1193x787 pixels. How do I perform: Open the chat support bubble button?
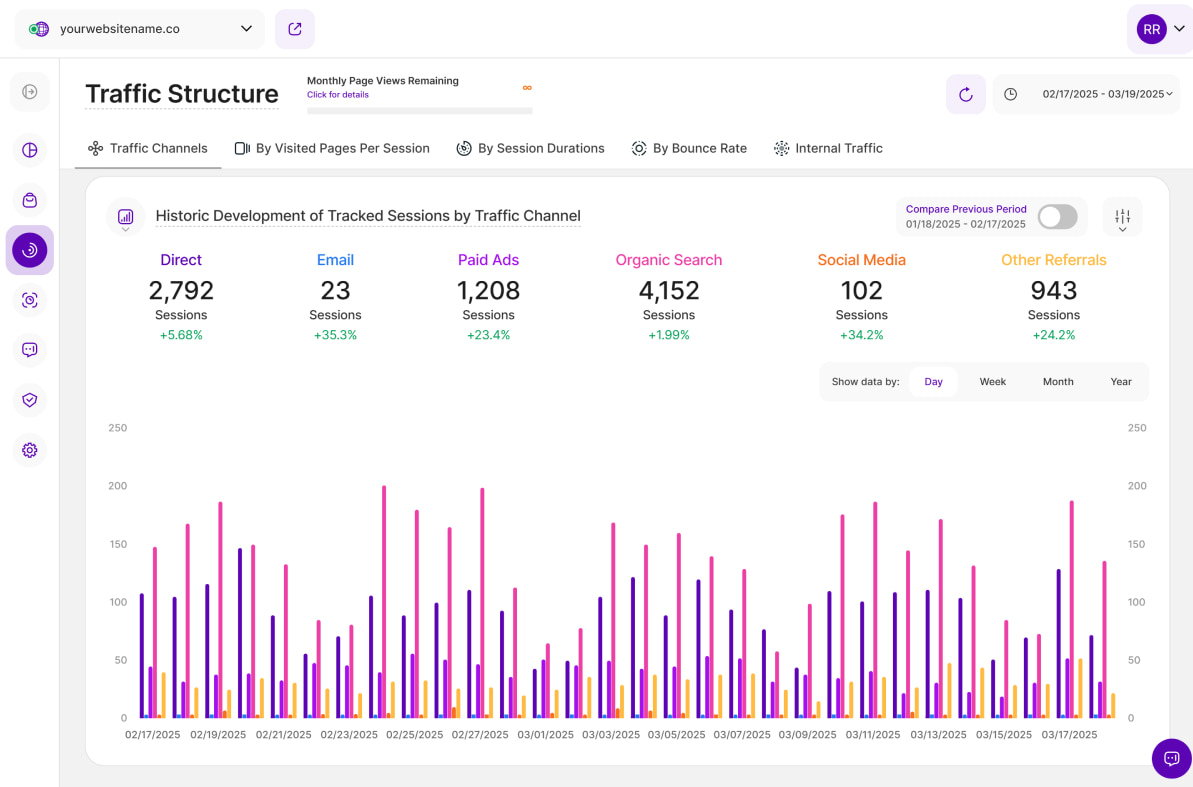pyautogui.click(x=1171, y=758)
